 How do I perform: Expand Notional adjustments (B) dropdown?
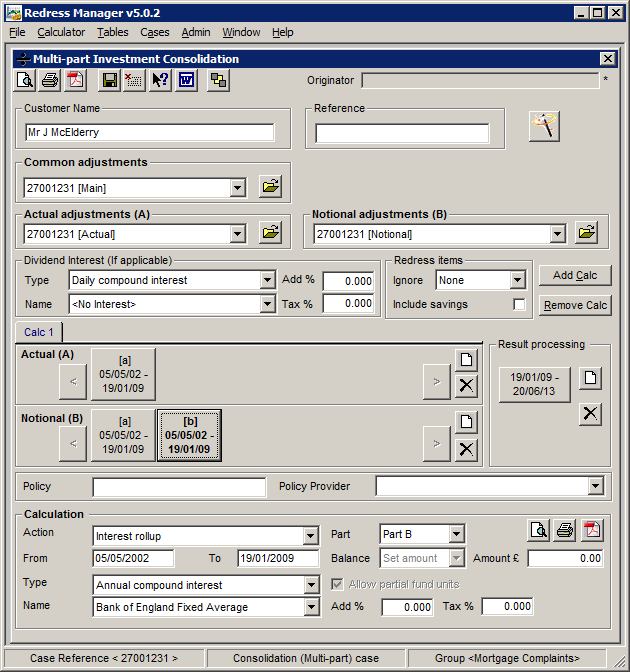point(557,234)
